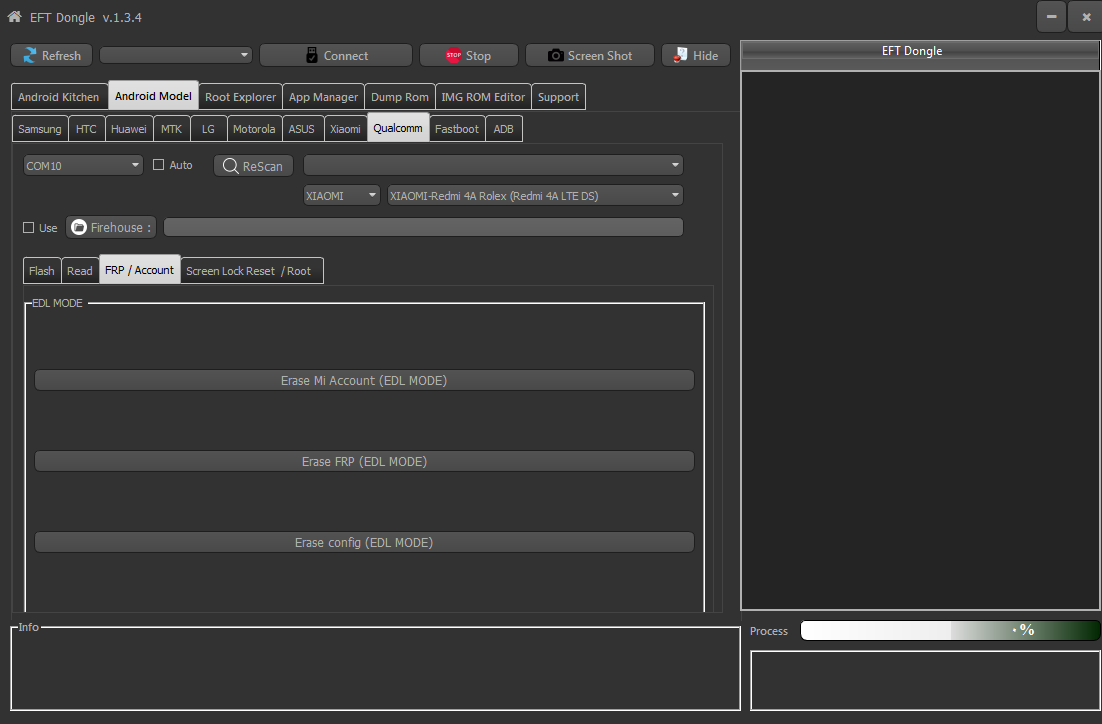
Task: Switch to the ADB tab
Action: coord(503,129)
